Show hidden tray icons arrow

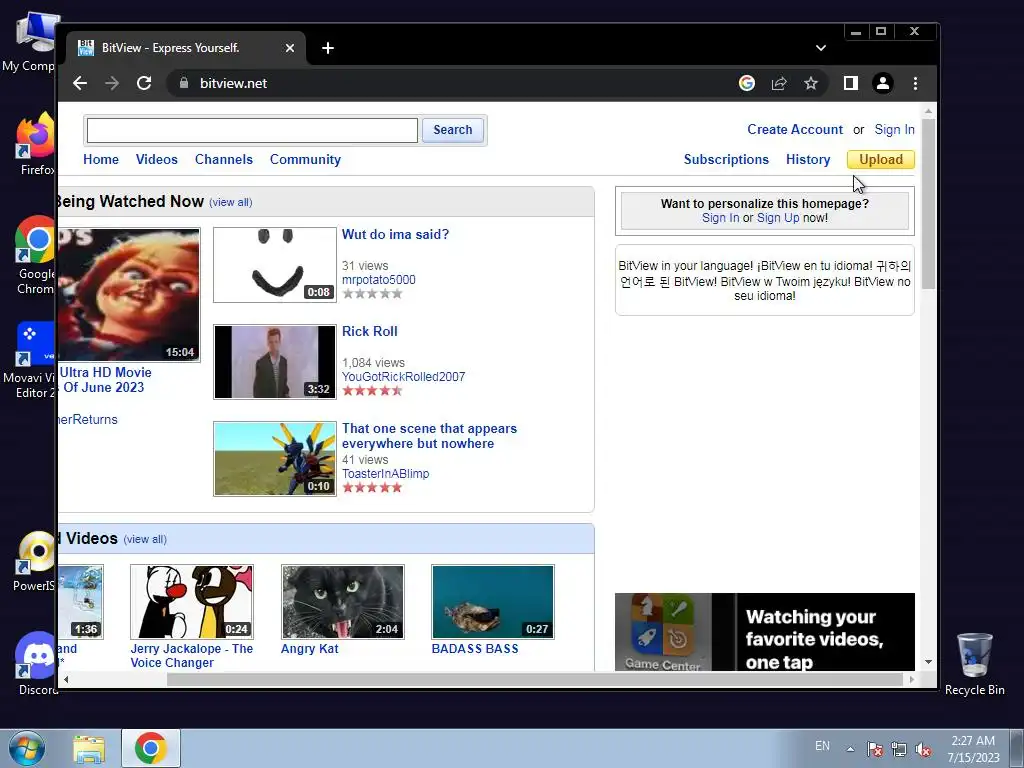[x=850, y=749]
